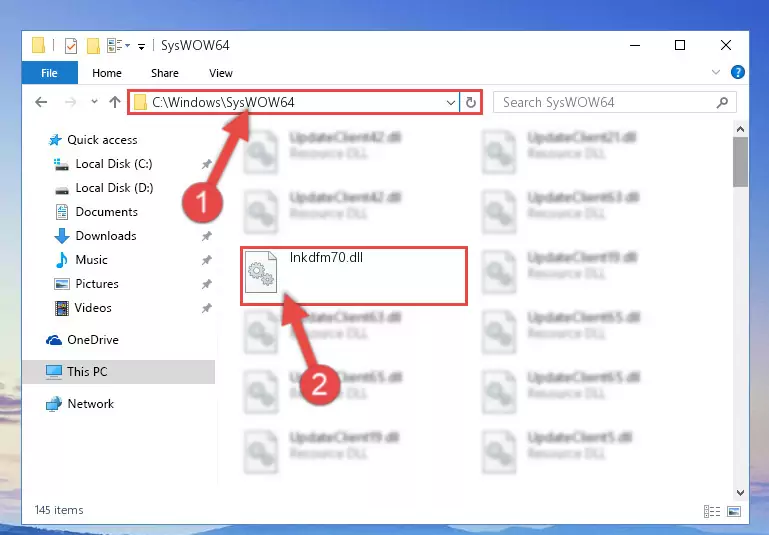Click the pin icon beside Music

pyautogui.click(x=206, y=260)
